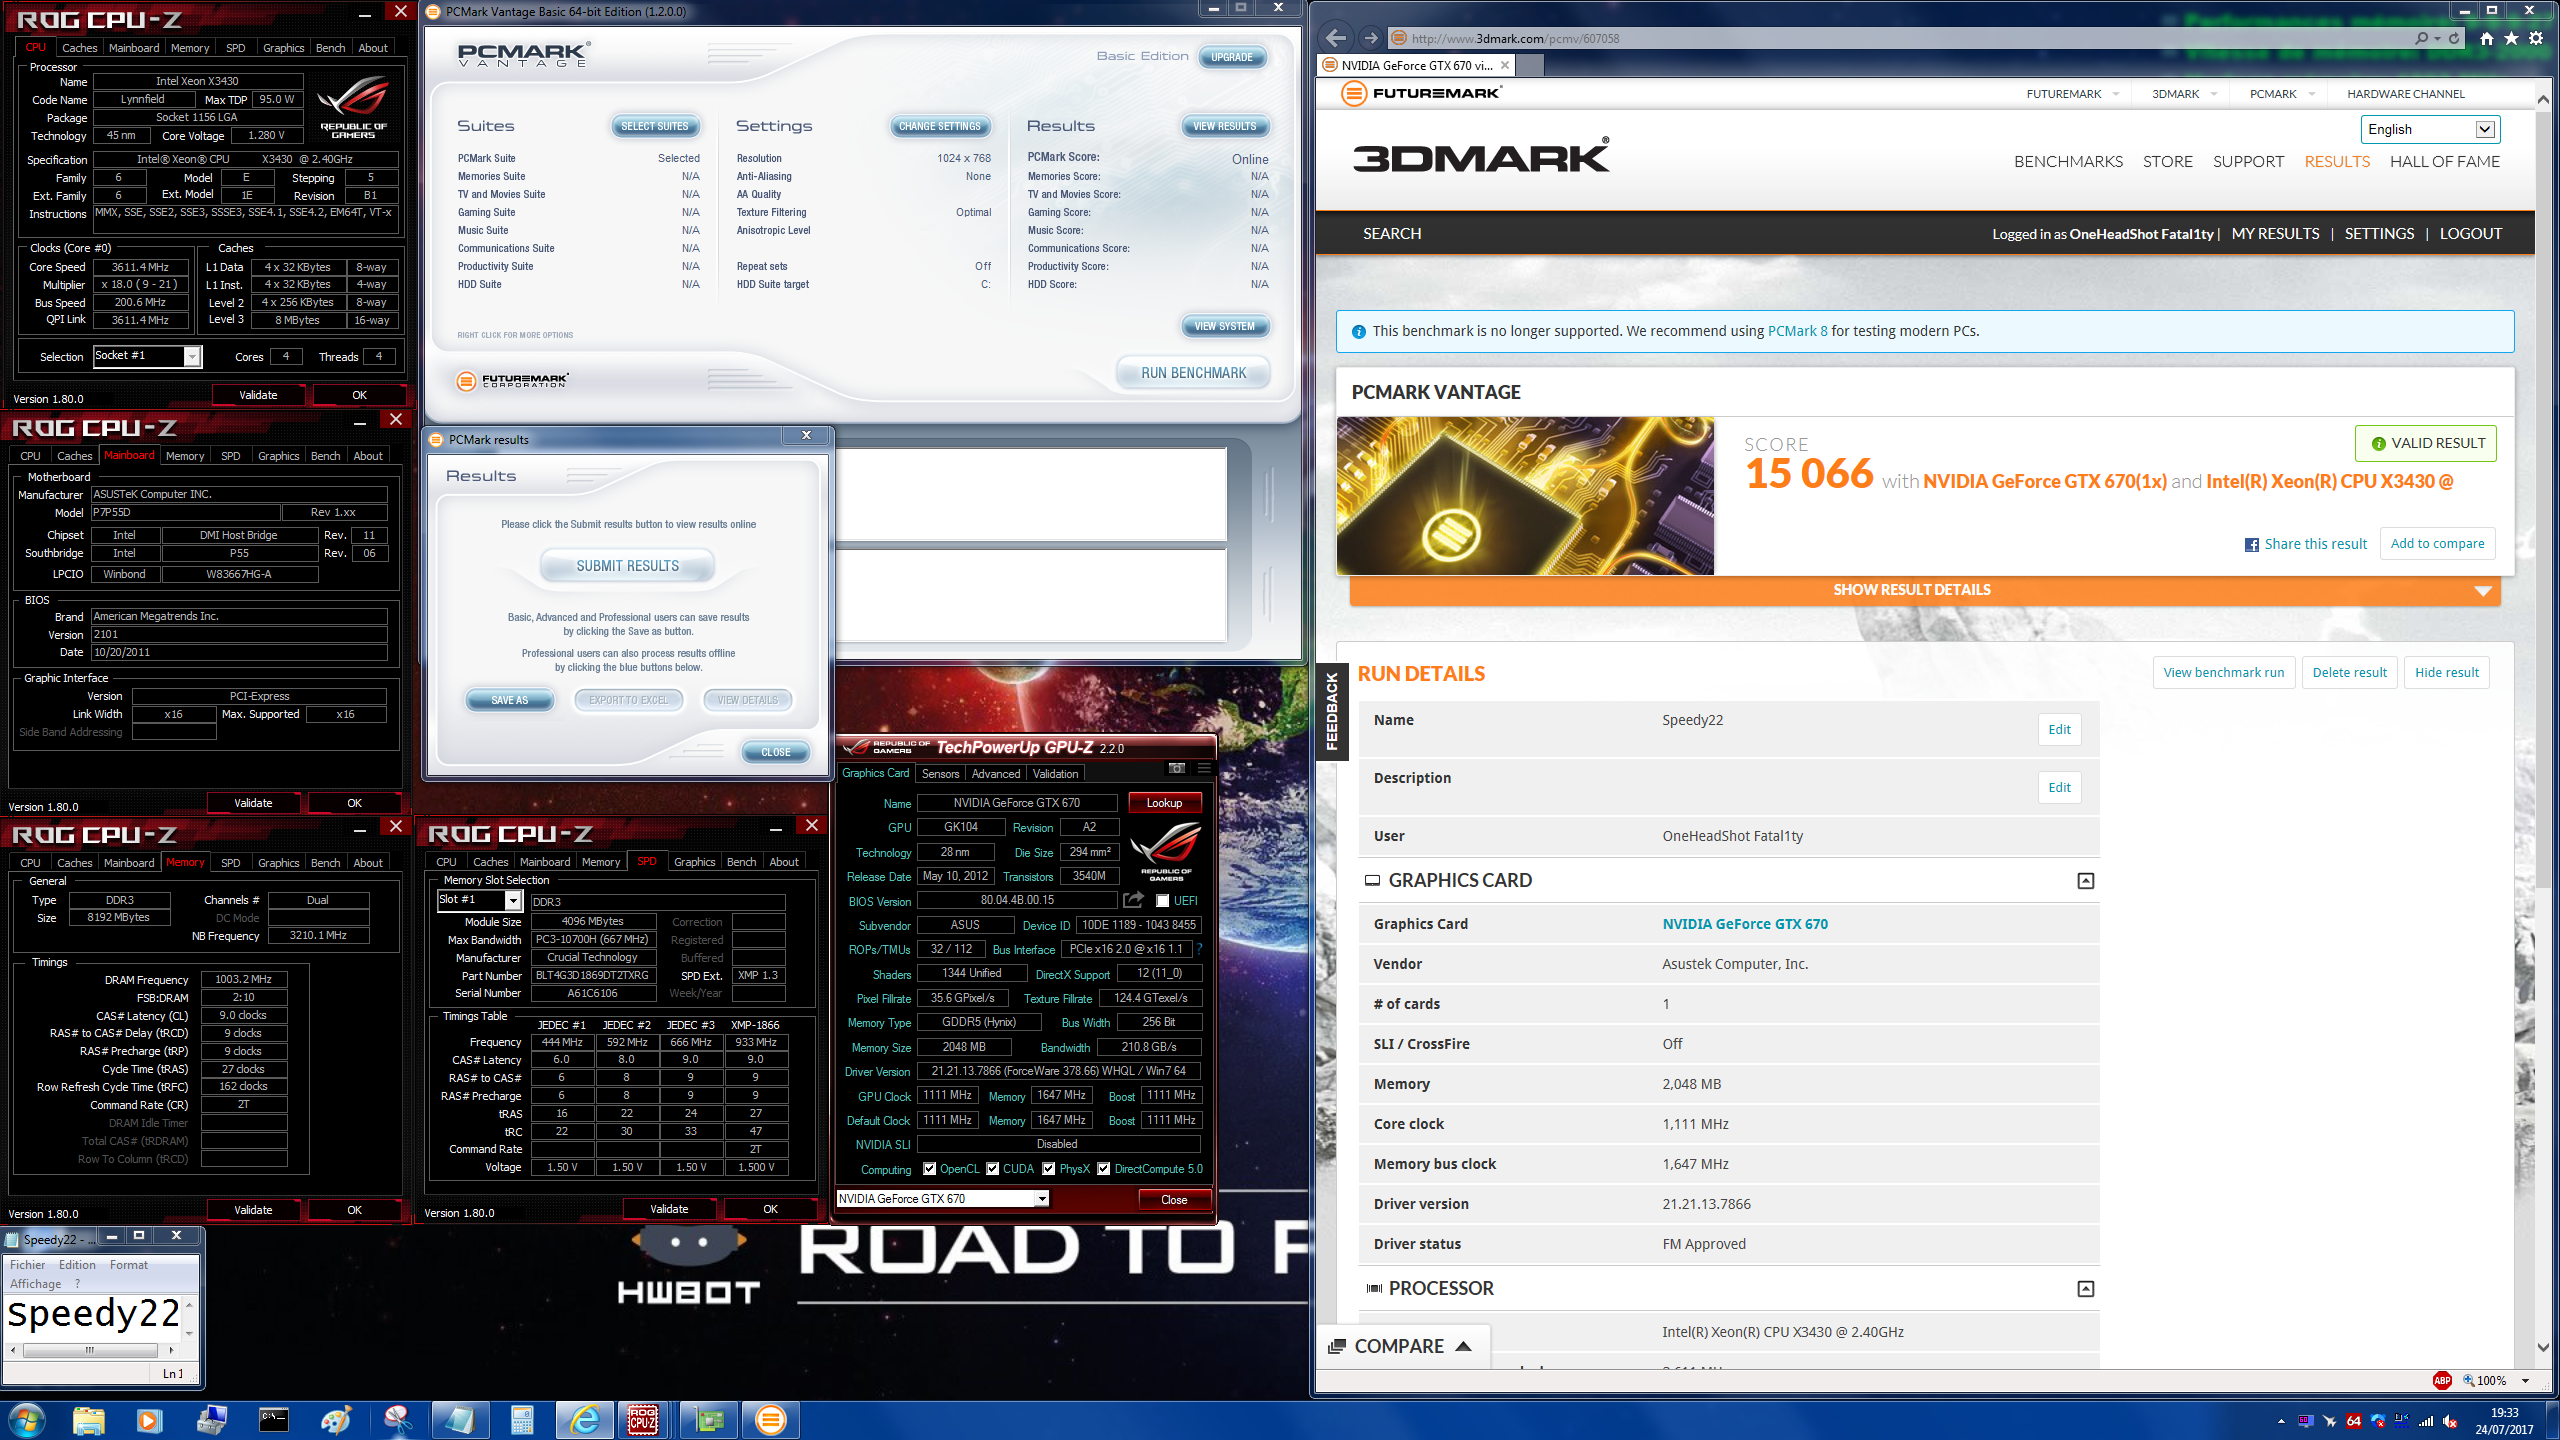Click SELECT SUITES in PCMark Vantage

654,127
